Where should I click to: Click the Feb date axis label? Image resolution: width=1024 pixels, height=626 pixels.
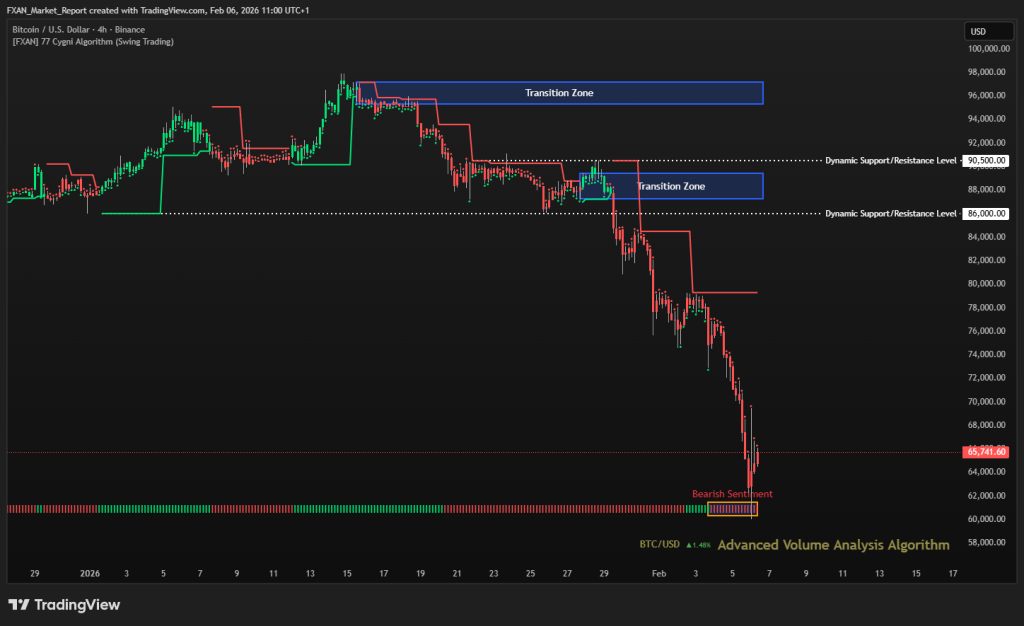tap(658, 574)
